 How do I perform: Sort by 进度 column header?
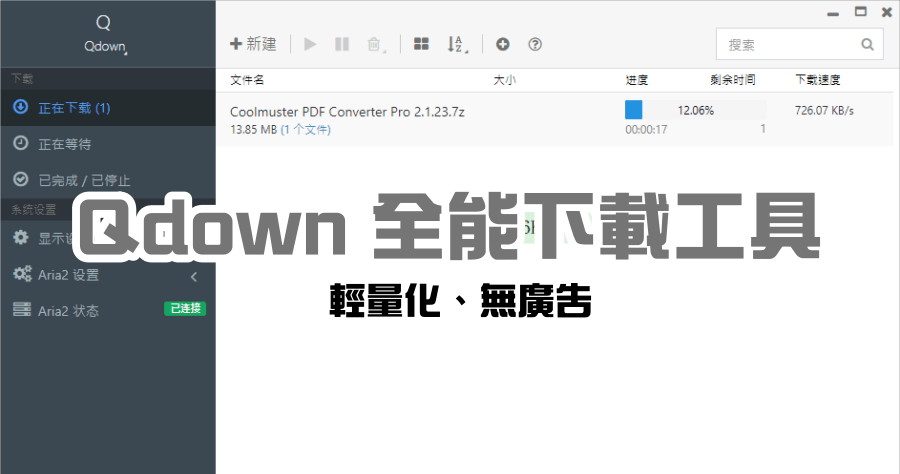637,80
